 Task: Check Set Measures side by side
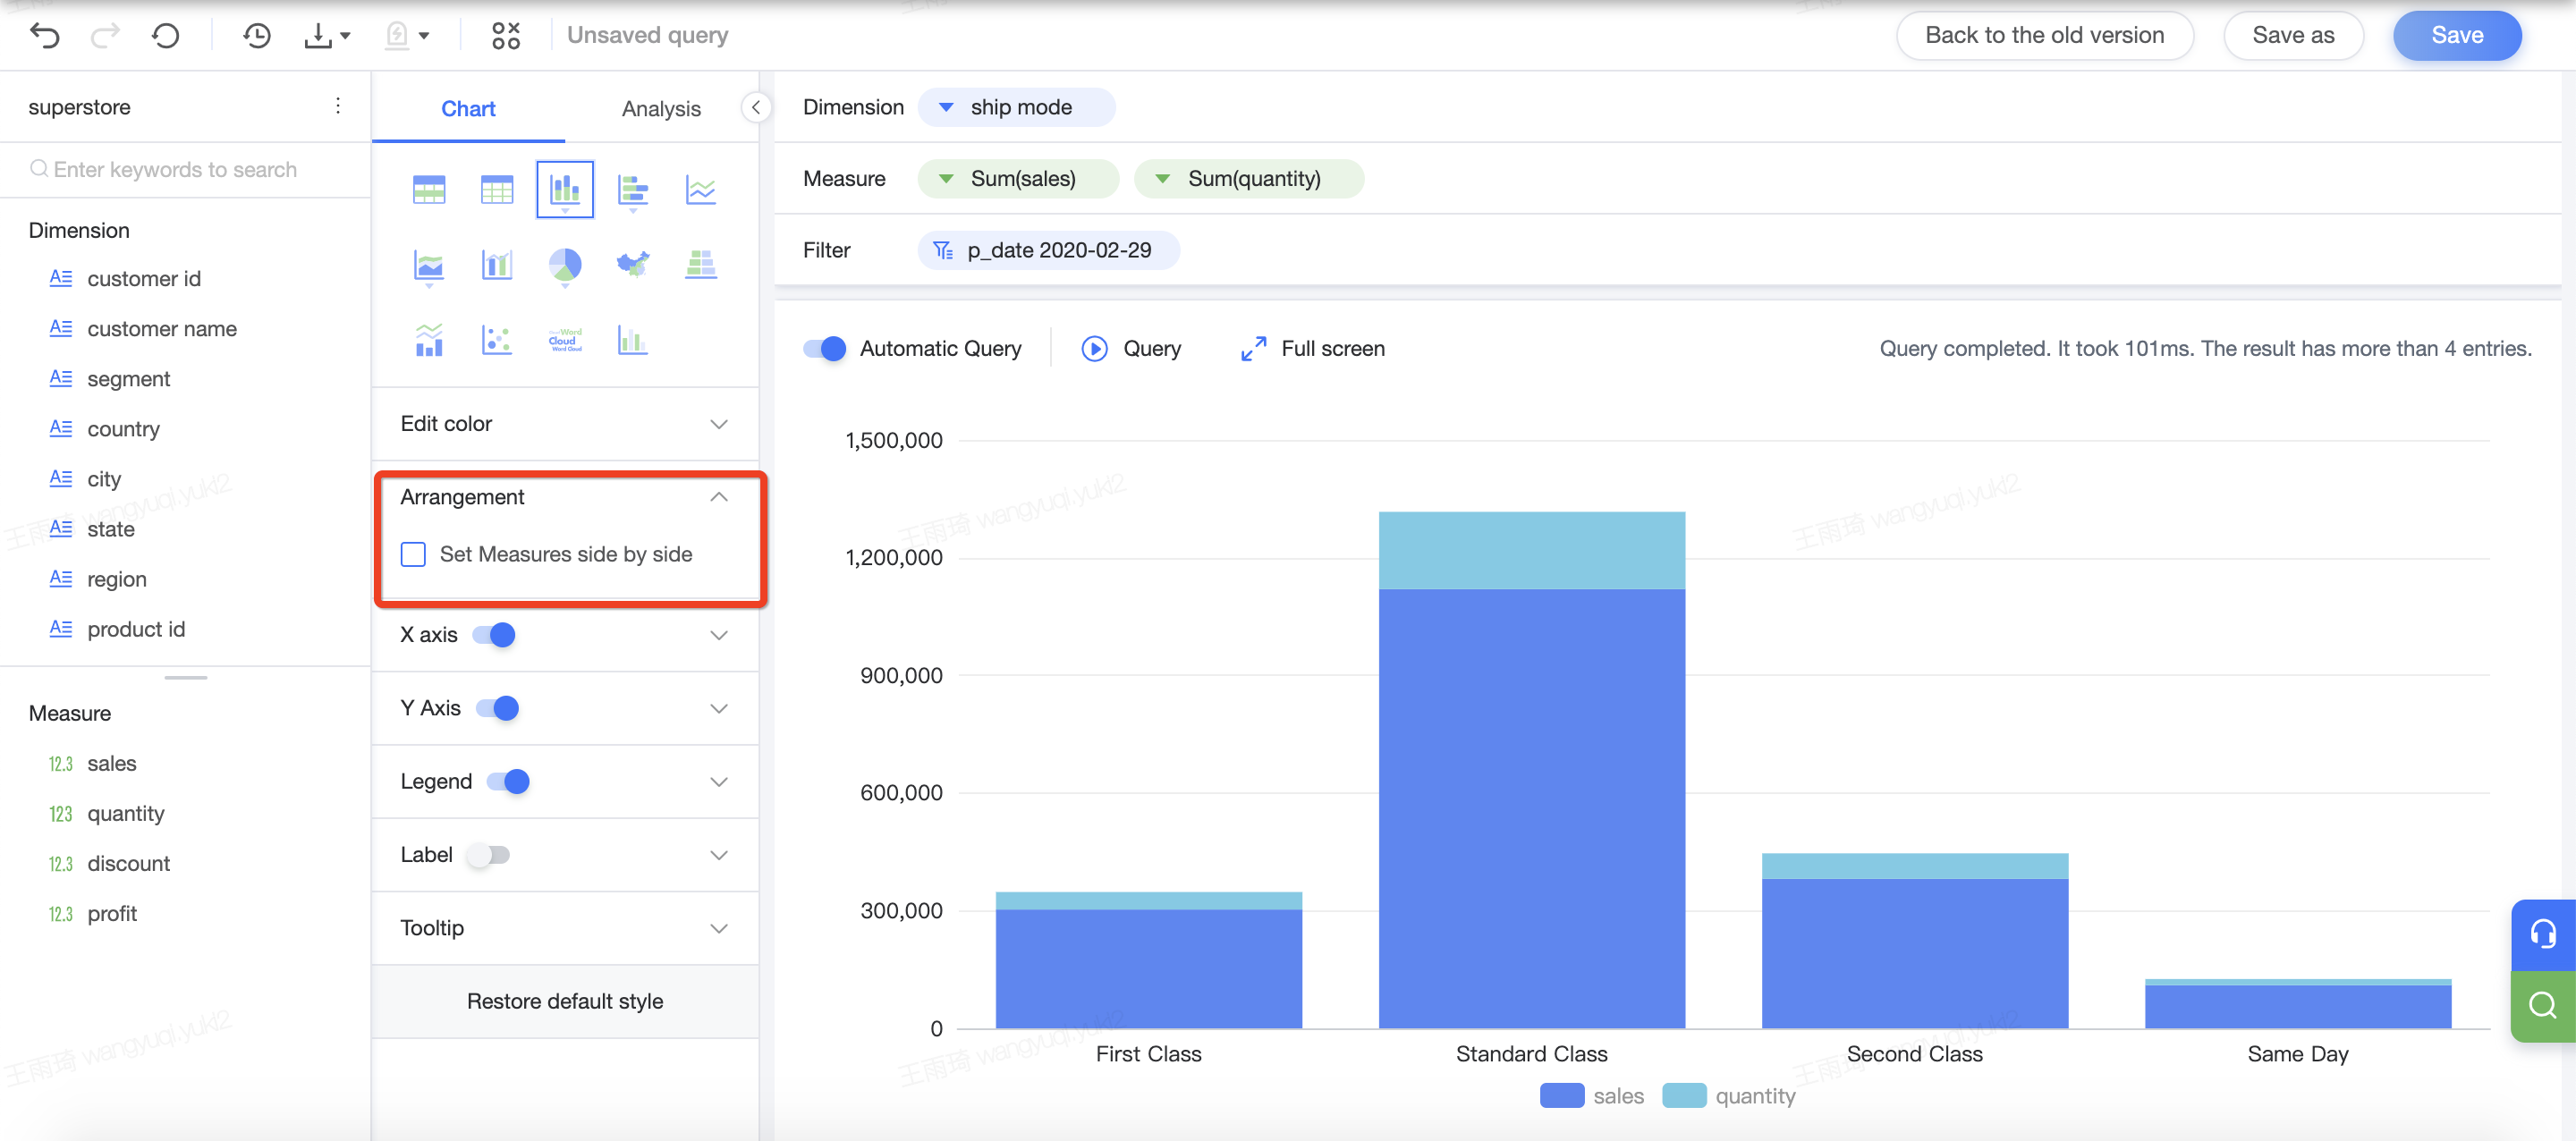(413, 555)
